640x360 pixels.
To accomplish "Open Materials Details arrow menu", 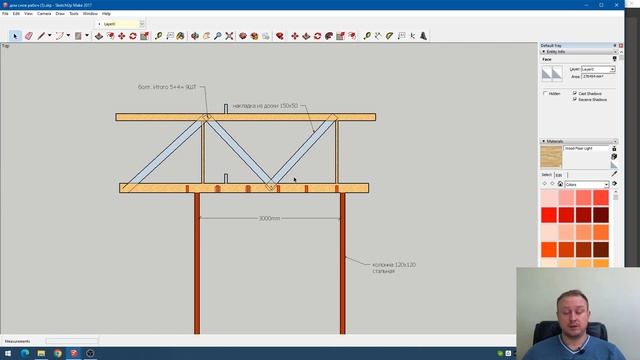I will tap(614, 184).
